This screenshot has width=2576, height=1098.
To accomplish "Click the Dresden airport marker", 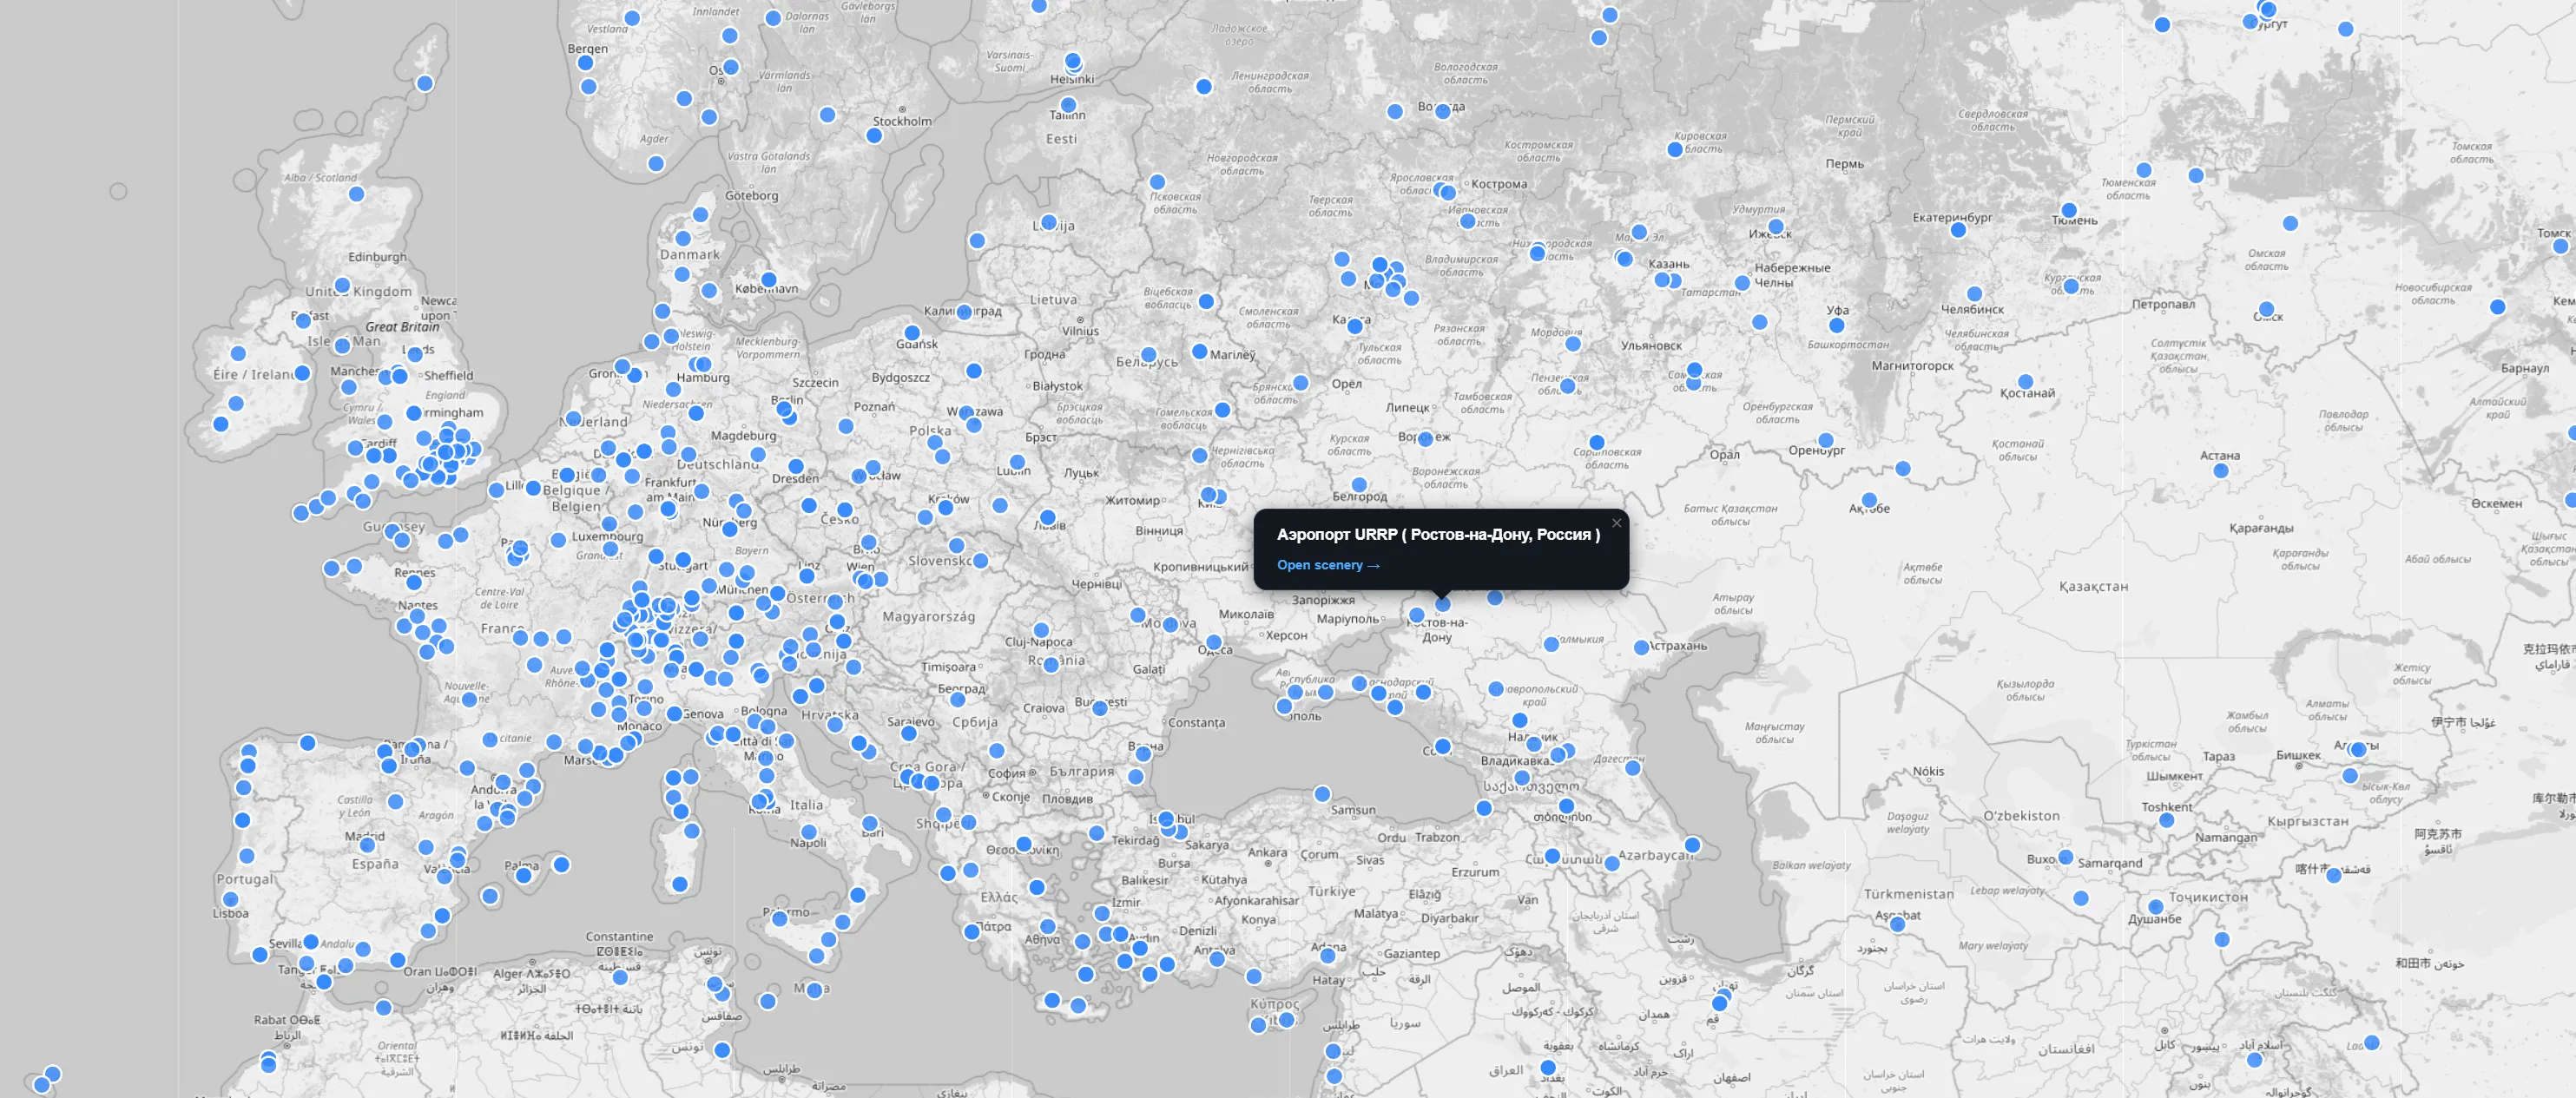I will (796, 466).
